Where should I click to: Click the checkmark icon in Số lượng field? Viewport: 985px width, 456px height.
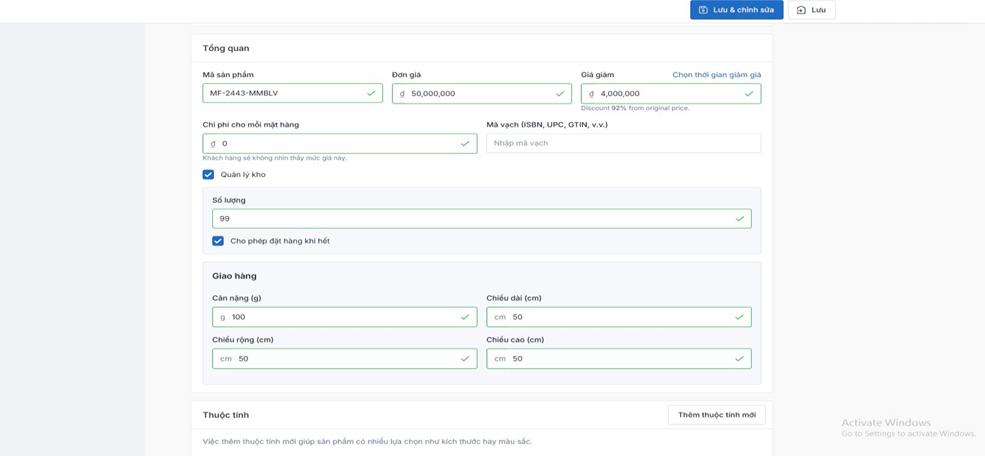tap(739, 218)
